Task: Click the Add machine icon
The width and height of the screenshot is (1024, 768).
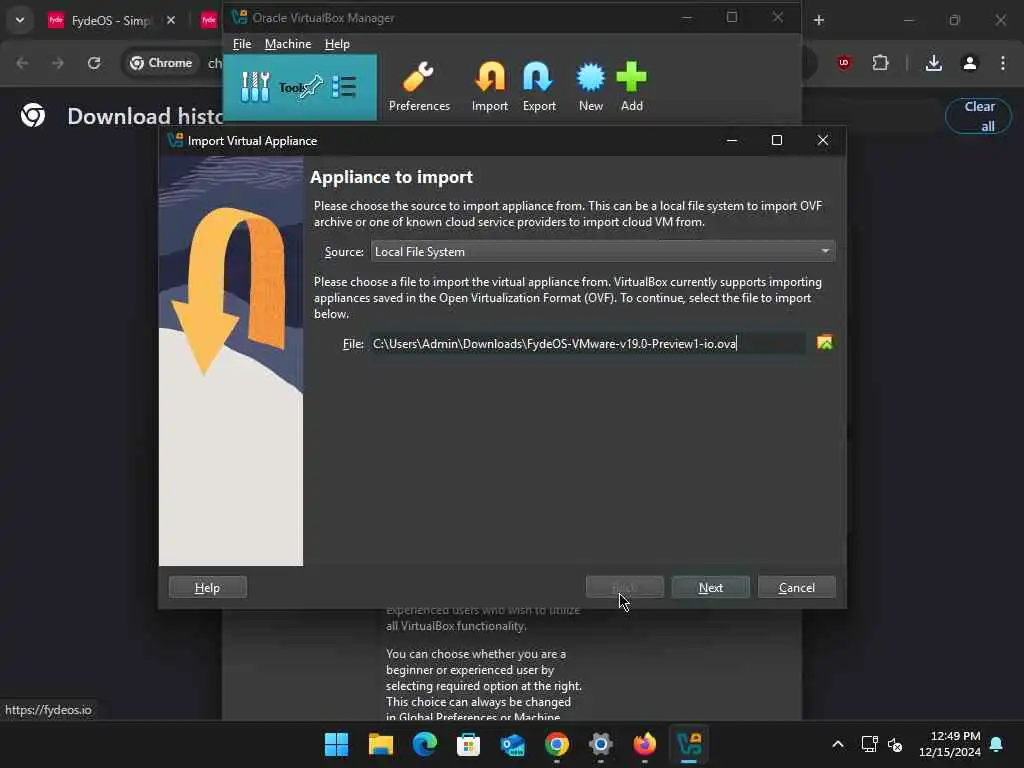Action: click(x=632, y=87)
